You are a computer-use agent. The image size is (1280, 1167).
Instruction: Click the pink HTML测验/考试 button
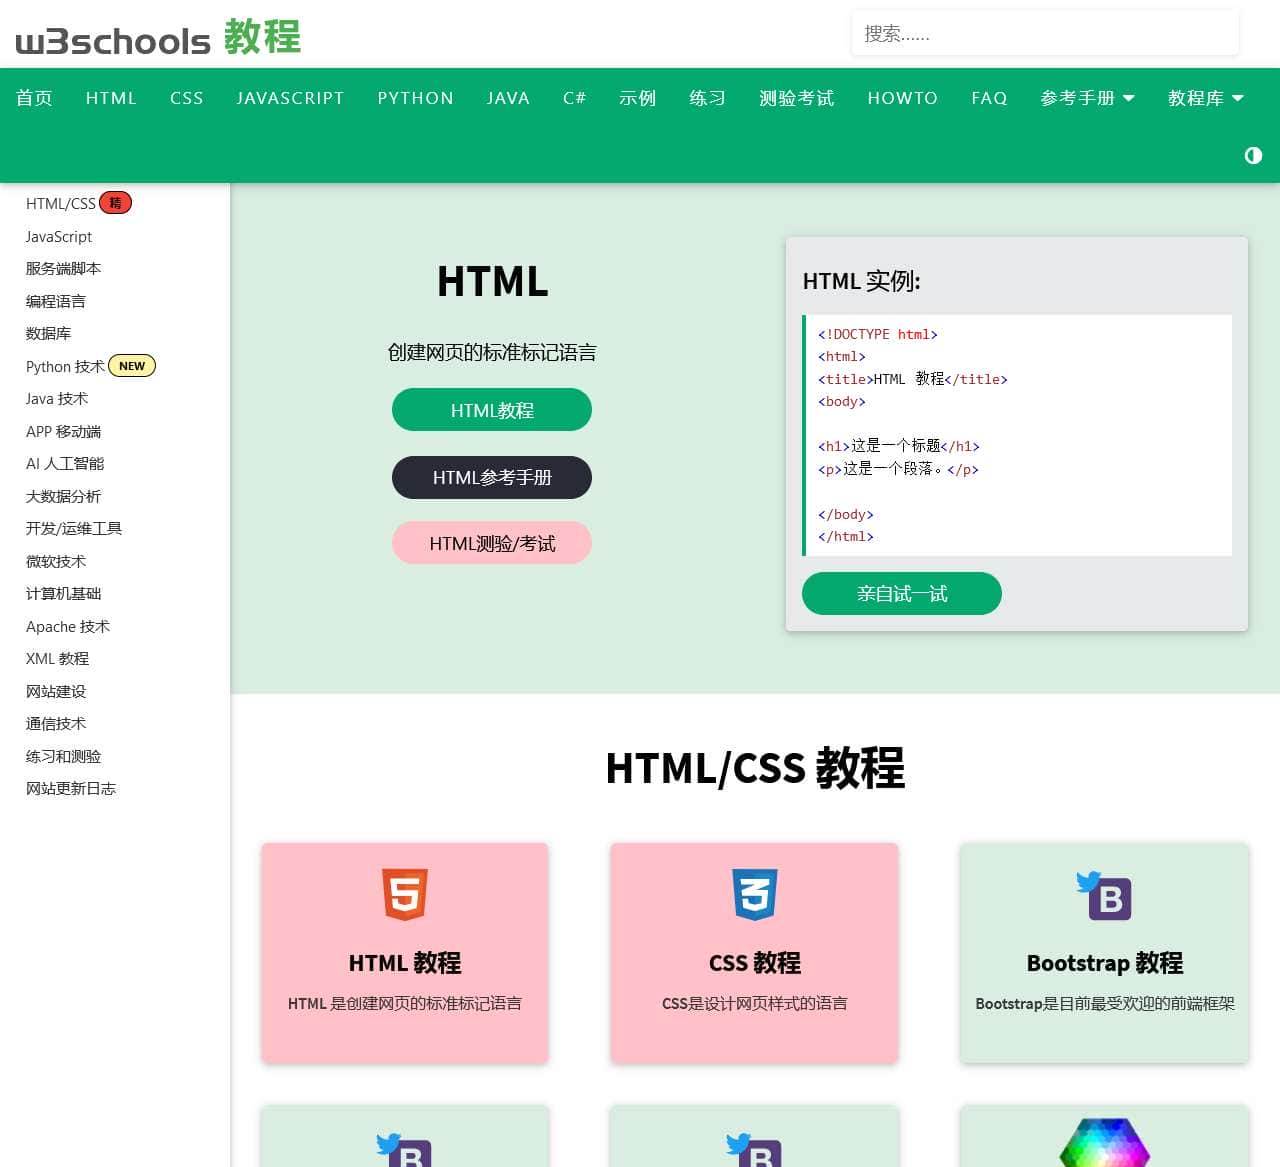(x=492, y=543)
